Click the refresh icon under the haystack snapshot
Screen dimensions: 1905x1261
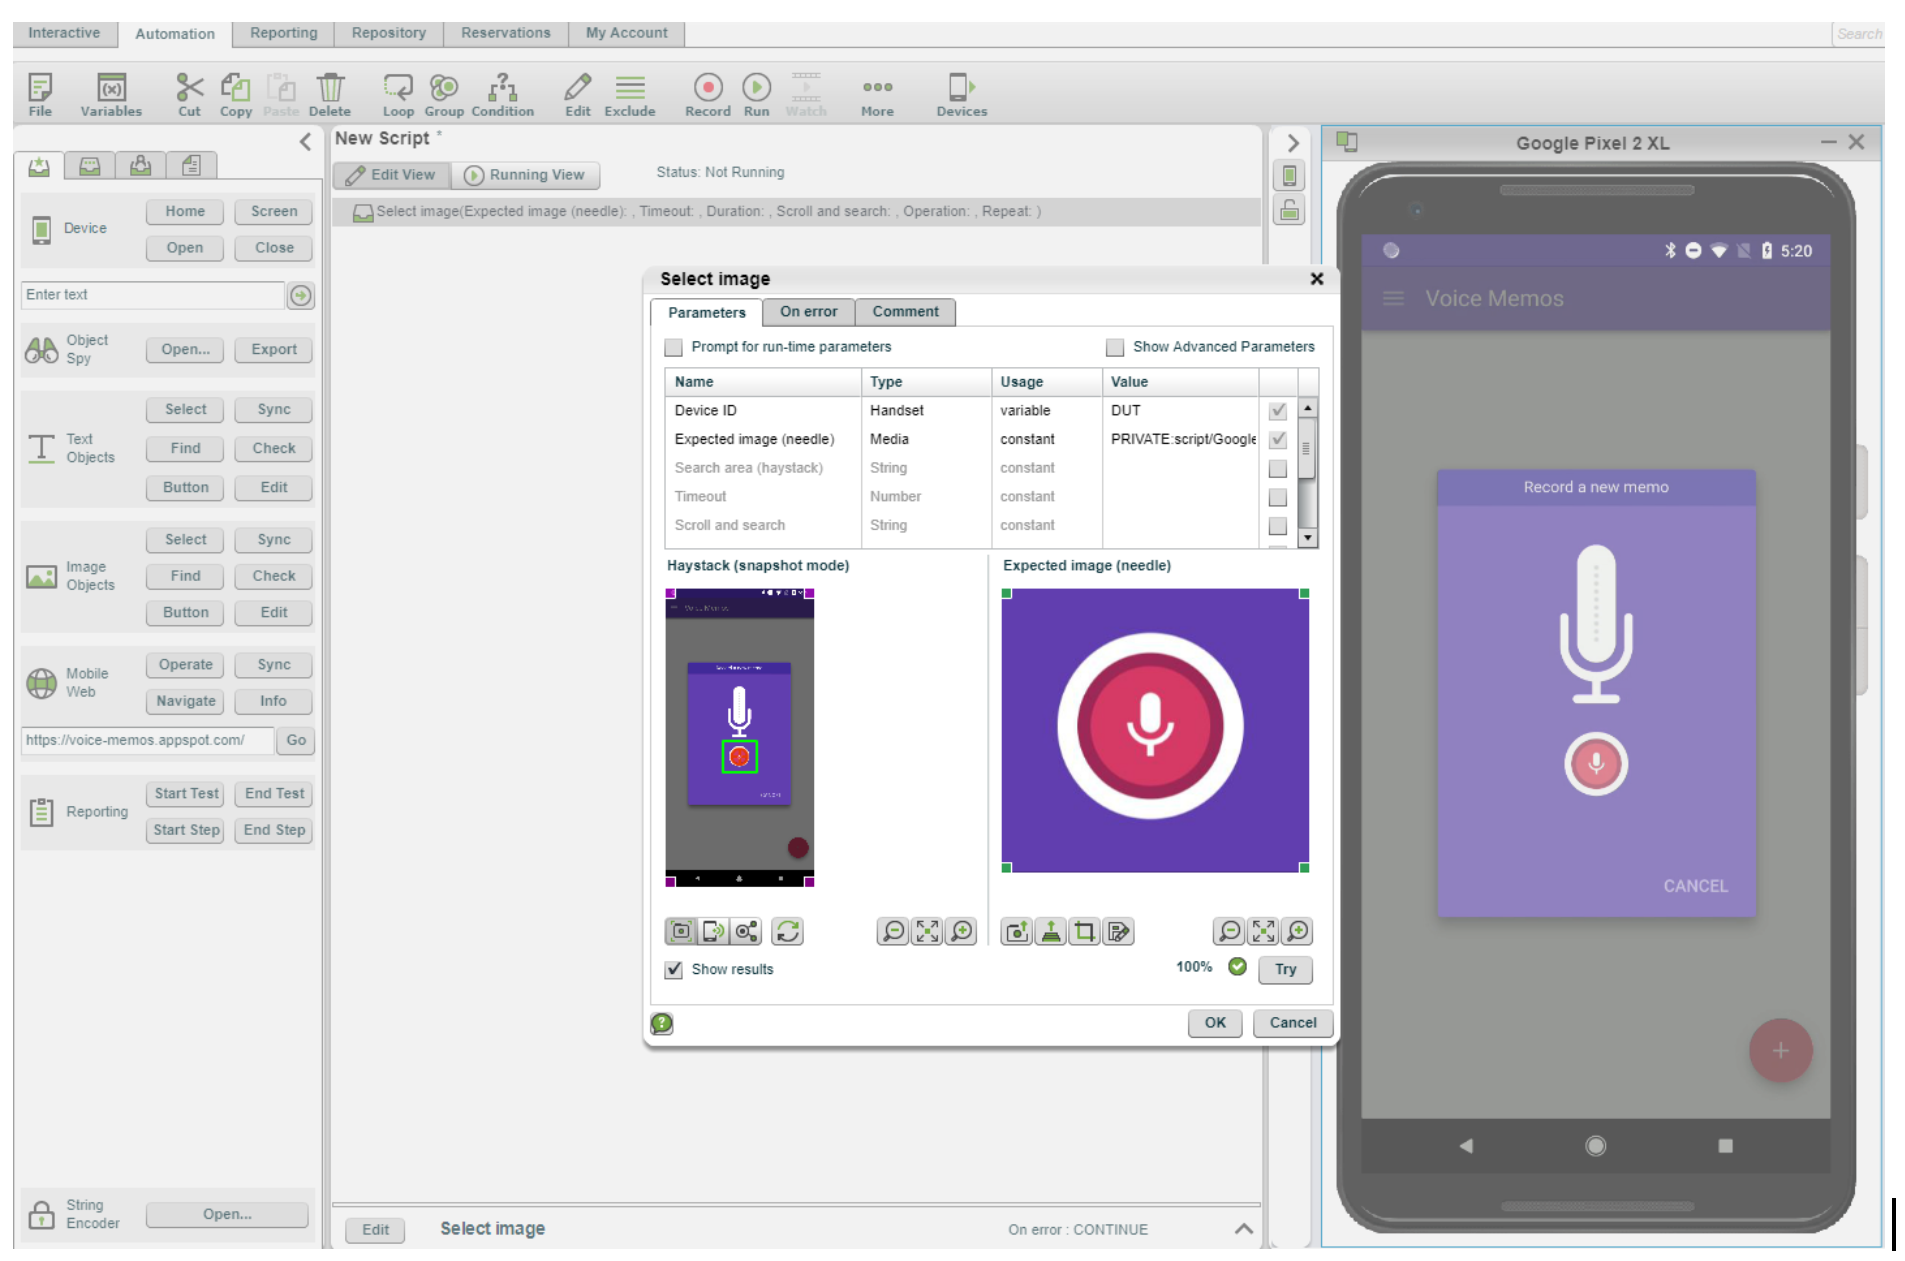[x=788, y=932]
